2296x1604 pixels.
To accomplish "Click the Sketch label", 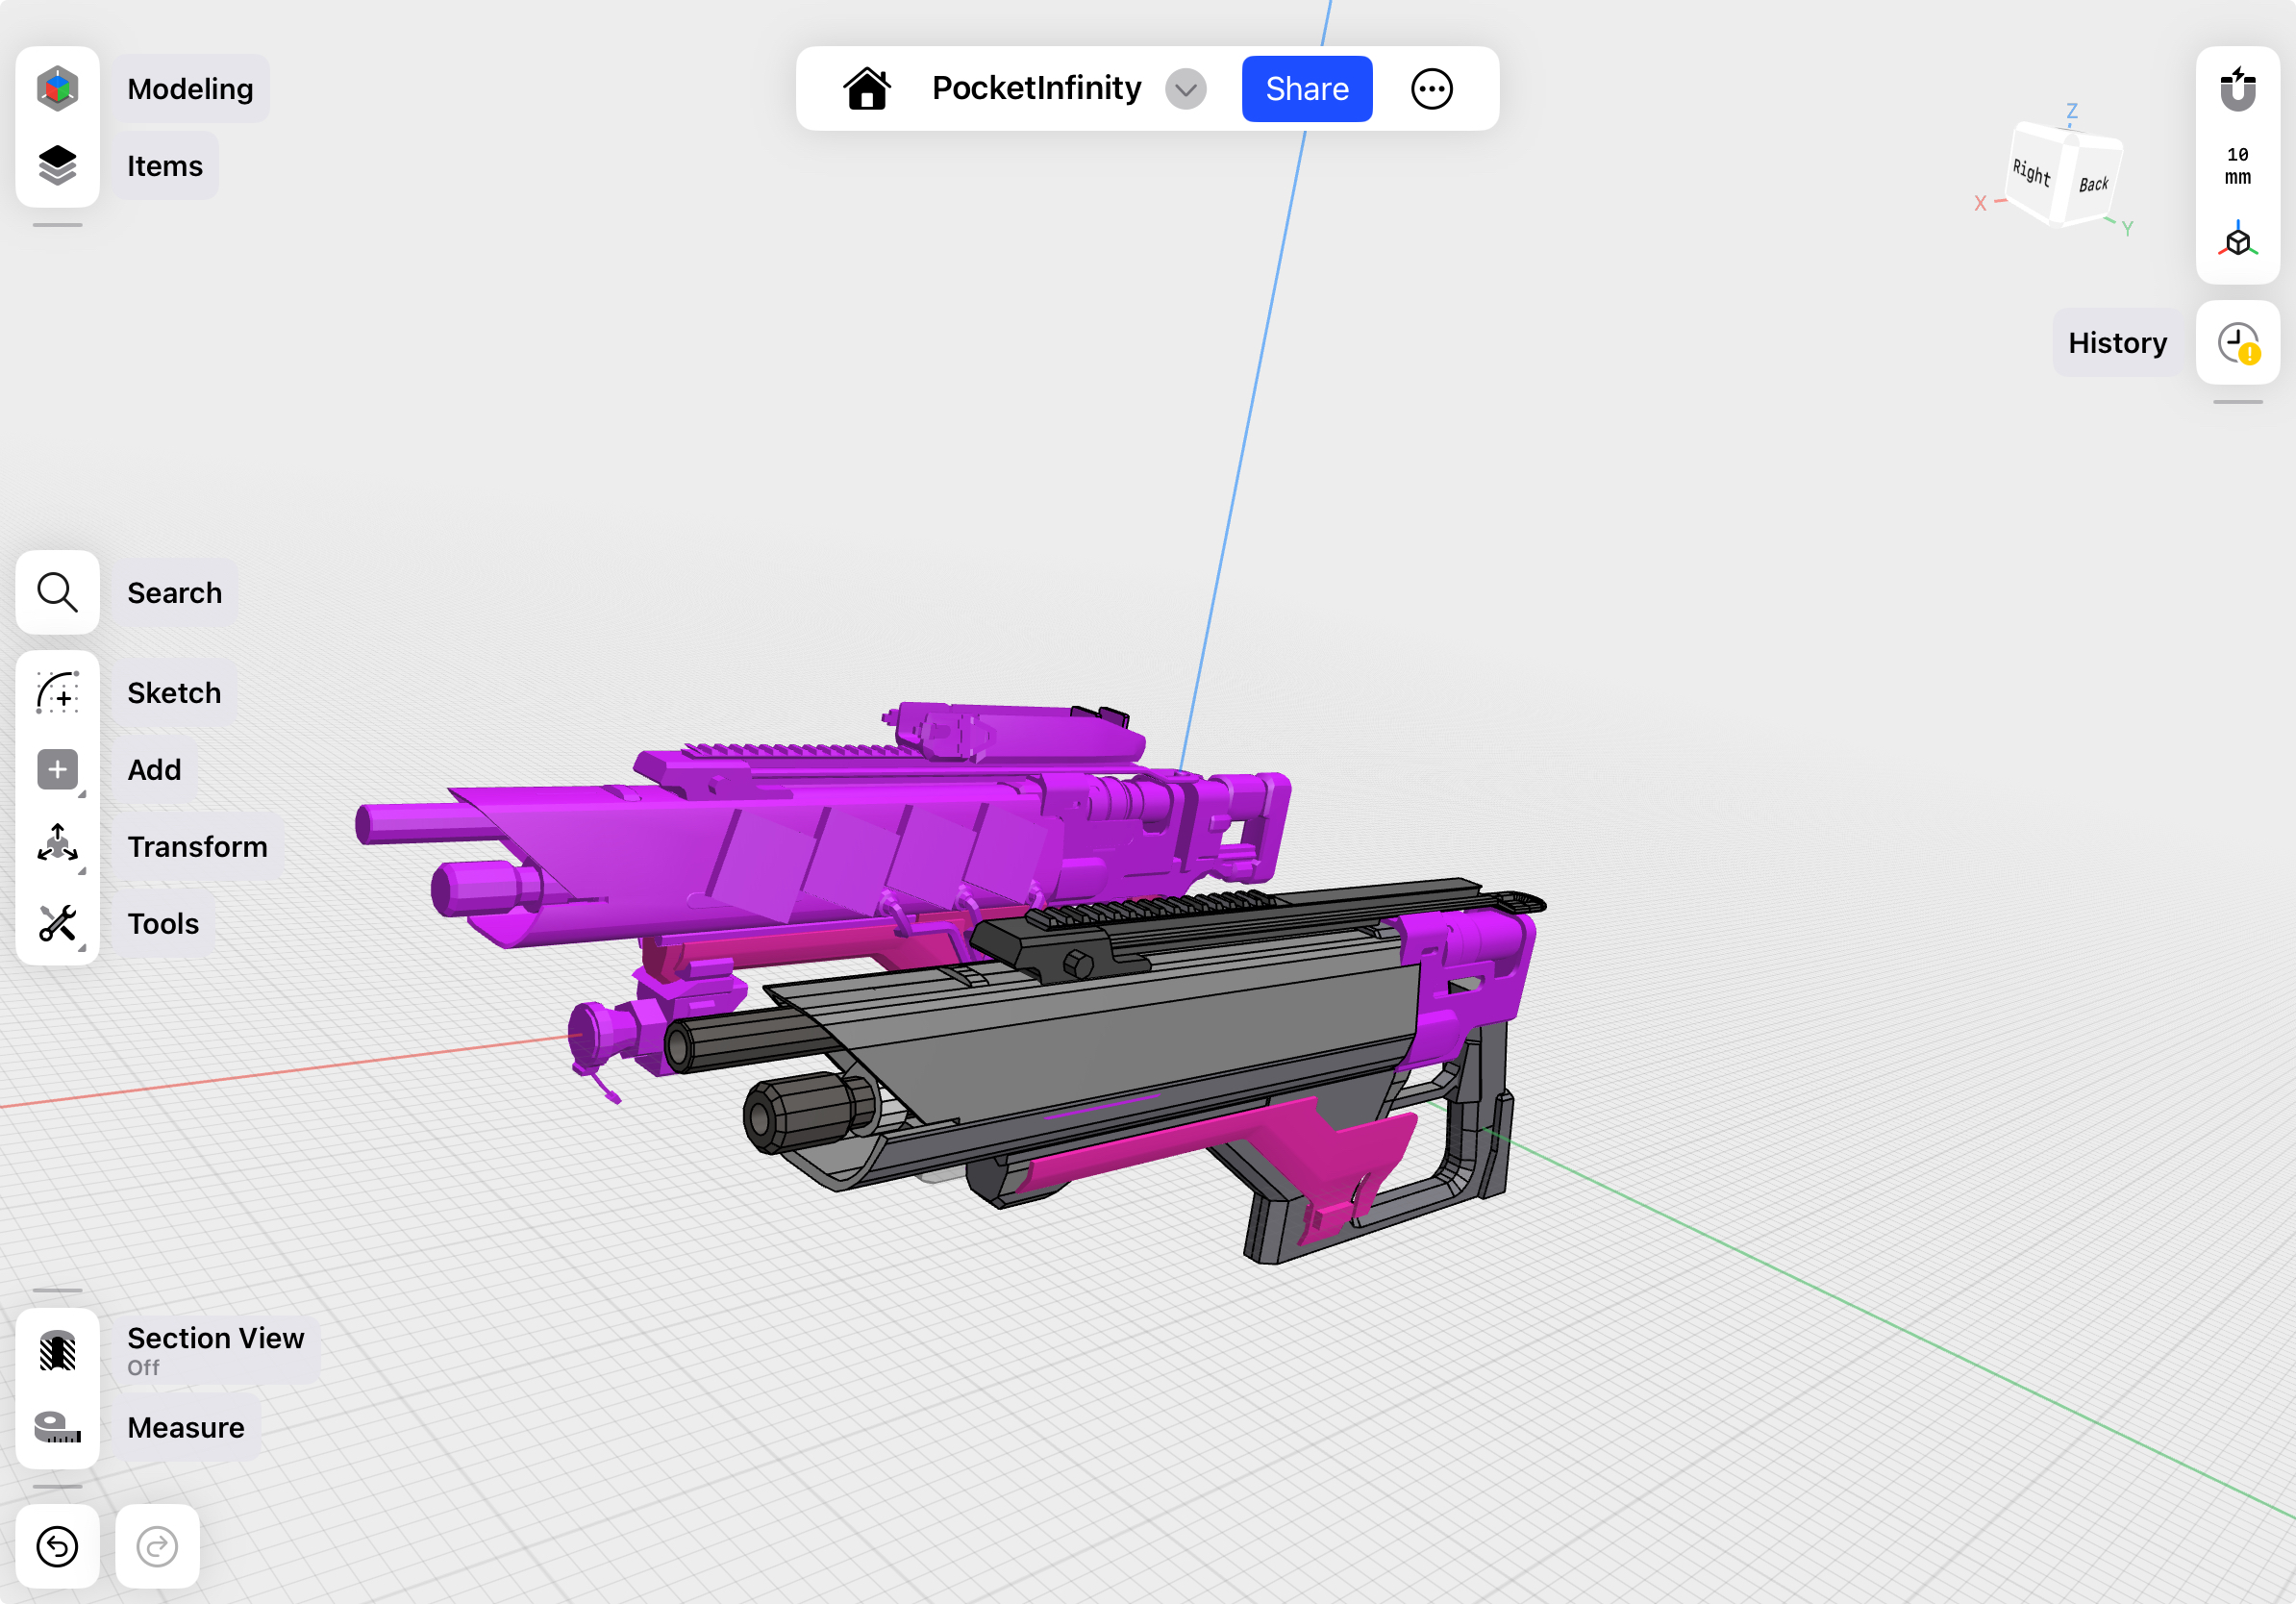I will 174,693.
